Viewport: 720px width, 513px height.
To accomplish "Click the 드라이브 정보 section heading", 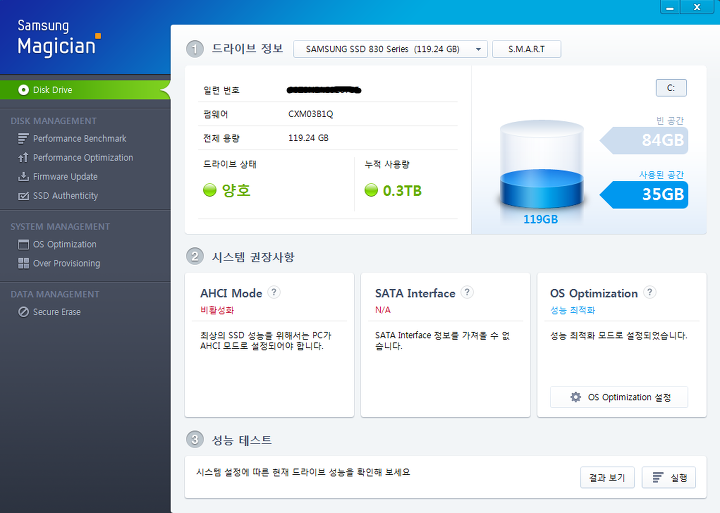I will click(247, 48).
